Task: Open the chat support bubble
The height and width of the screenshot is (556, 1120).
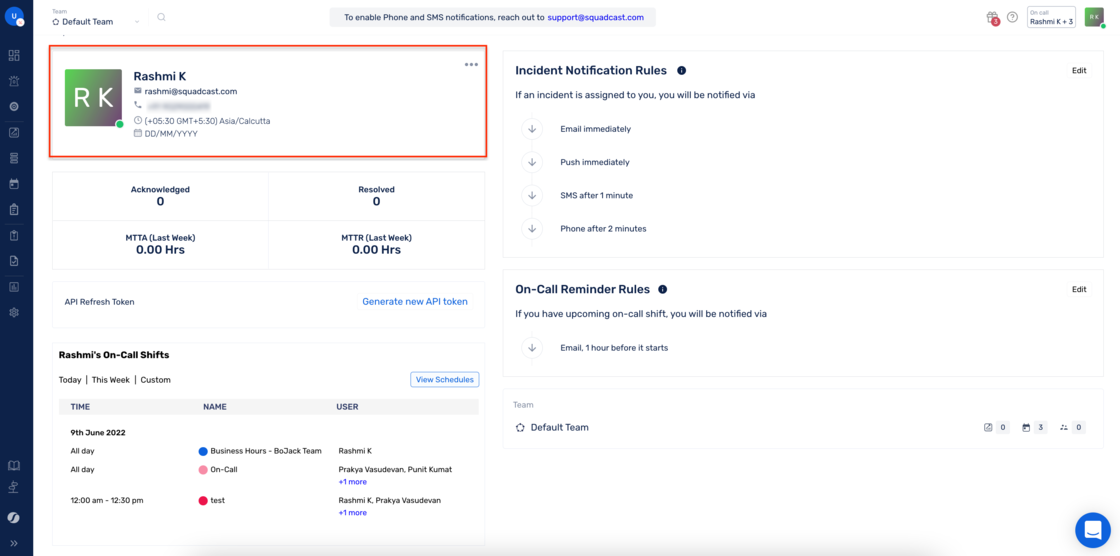Action: click(1093, 530)
